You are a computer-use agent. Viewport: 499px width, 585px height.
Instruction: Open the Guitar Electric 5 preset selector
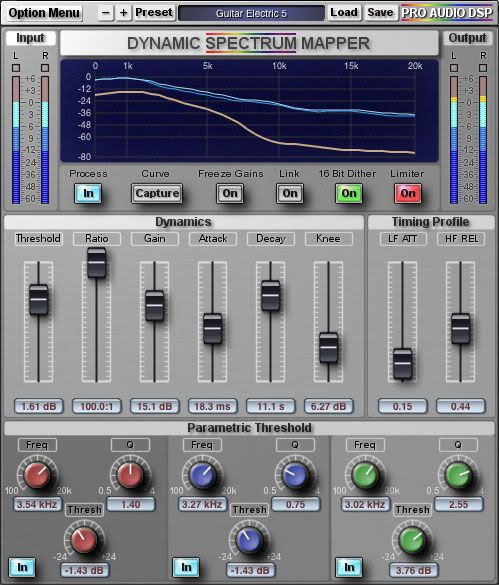click(251, 13)
